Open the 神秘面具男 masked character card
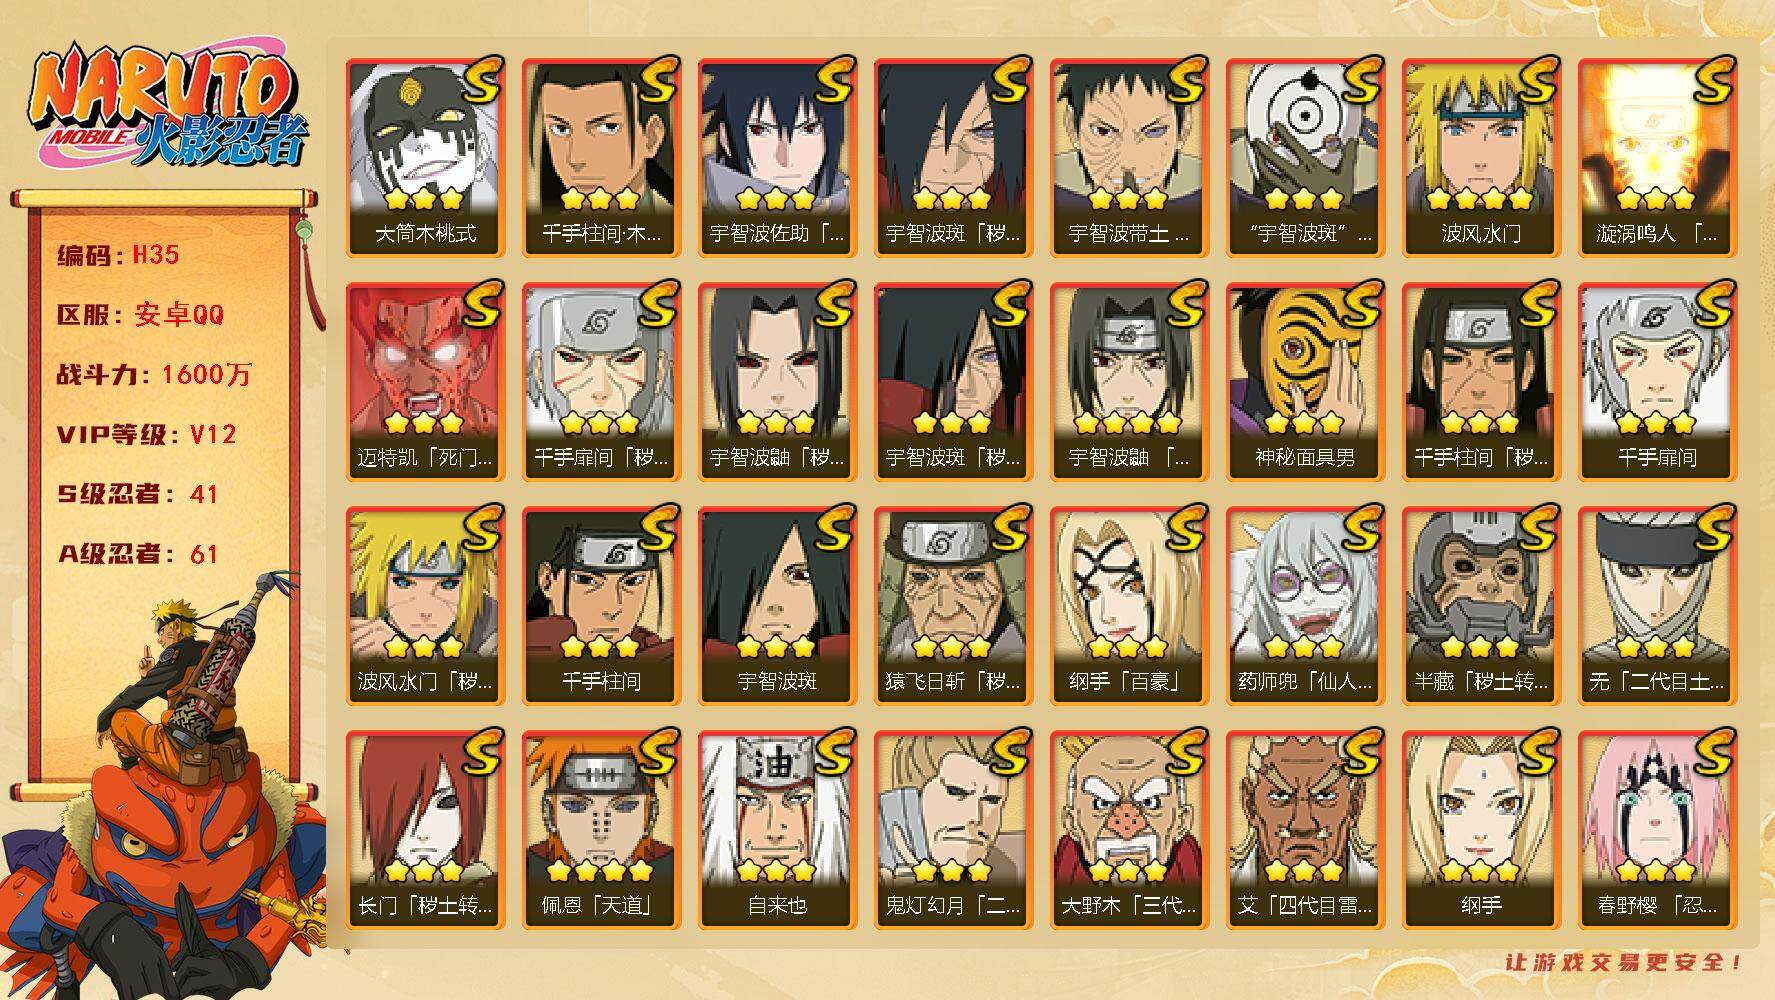This screenshot has height=1000, width=1775. 1305,382
